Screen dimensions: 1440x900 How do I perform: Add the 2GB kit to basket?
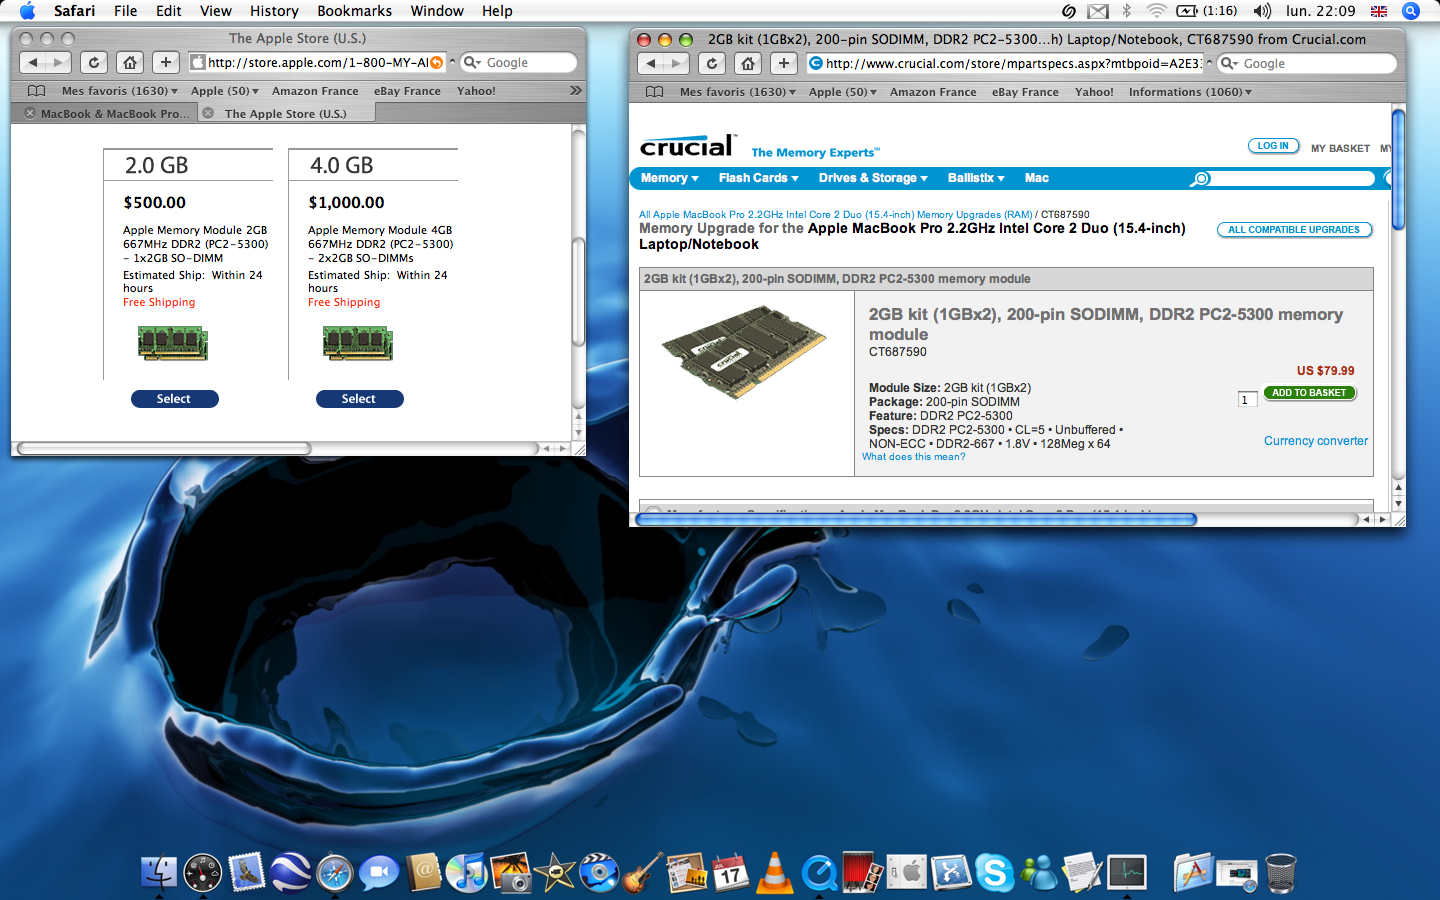(1309, 393)
